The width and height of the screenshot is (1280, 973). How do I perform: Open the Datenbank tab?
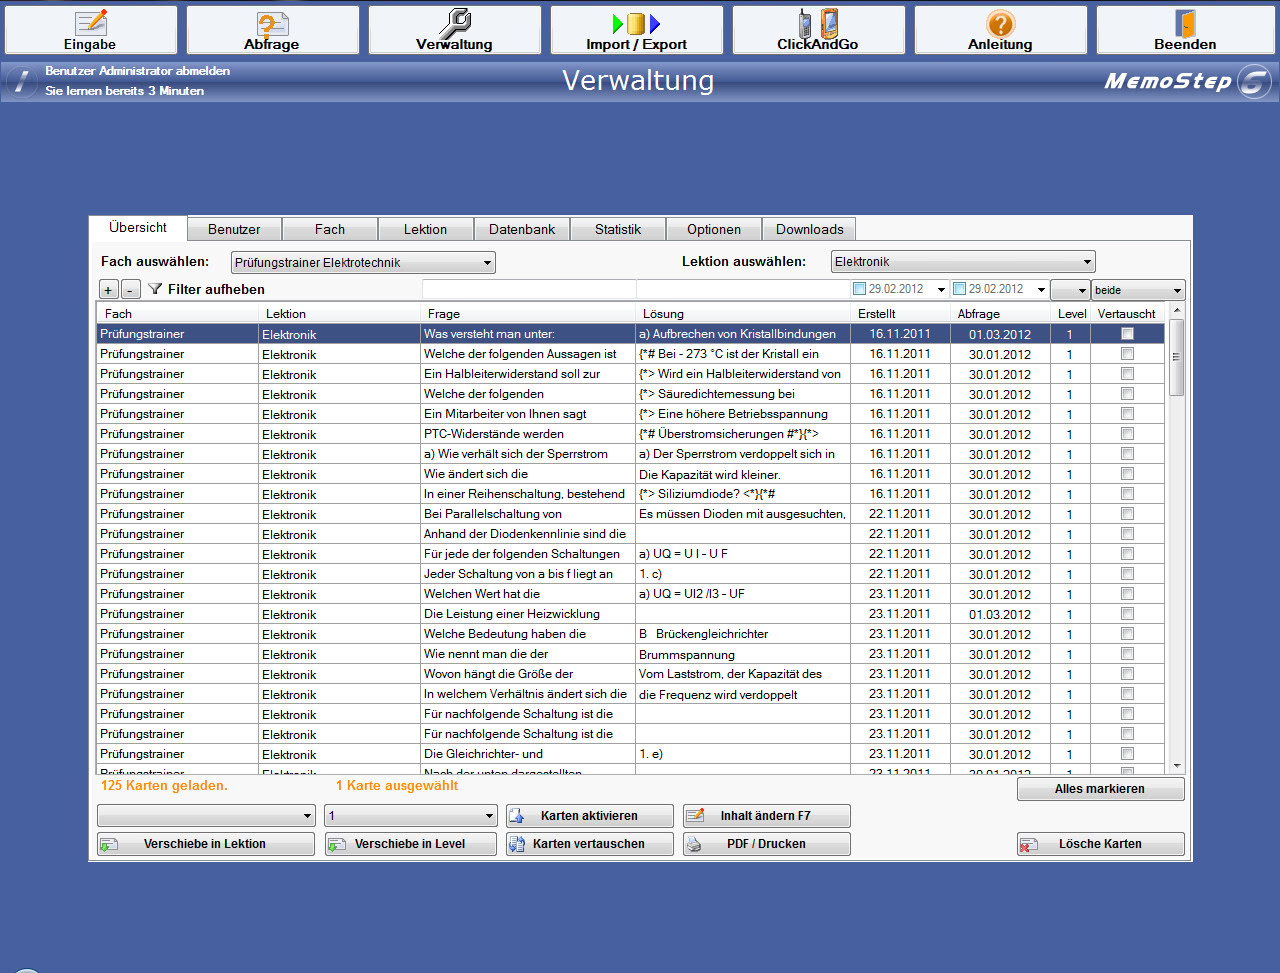[x=522, y=229]
